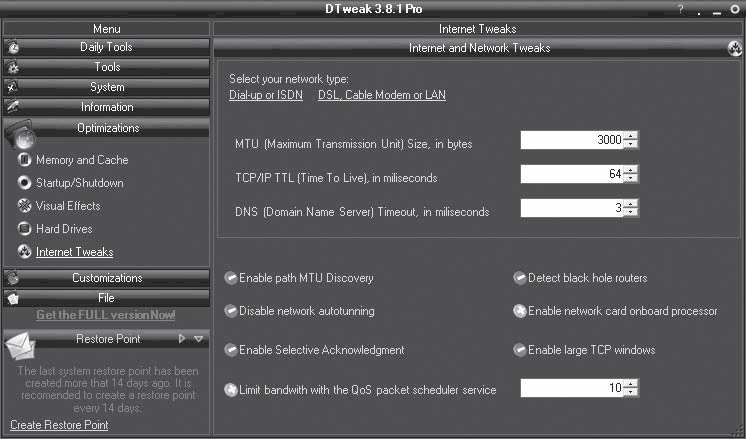This screenshot has height=439, width=746.
Task: Increase DNS Timeout value up arrow
Action: (x=631, y=204)
